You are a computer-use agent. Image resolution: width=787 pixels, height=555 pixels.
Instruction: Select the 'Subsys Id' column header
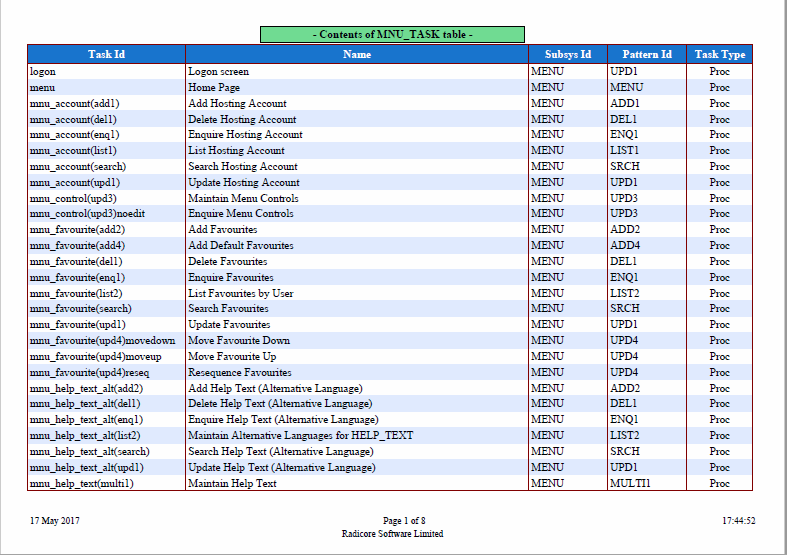point(568,54)
